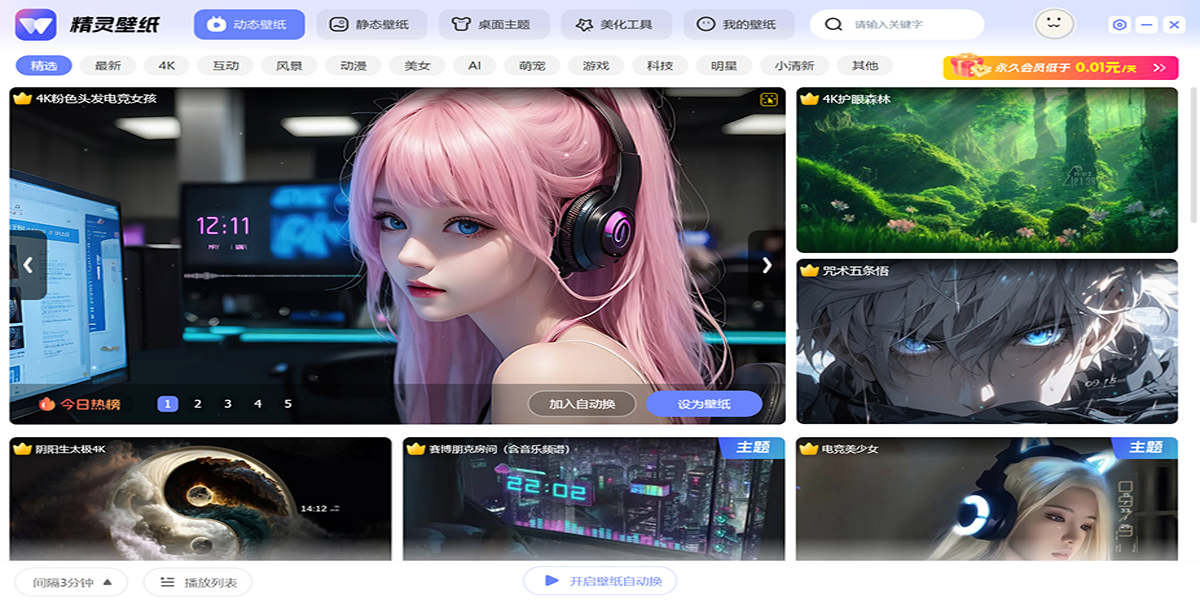Image resolution: width=1200 pixels, height=600 pixels.
Task: Open the 咒术五条悟 wallpaper thumbnail
Action: [987, 341]
